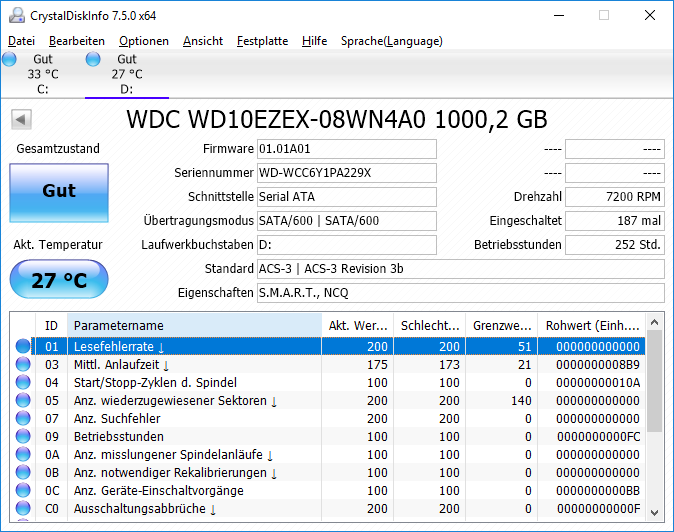Sort by the ID column header

click(51, 326)
